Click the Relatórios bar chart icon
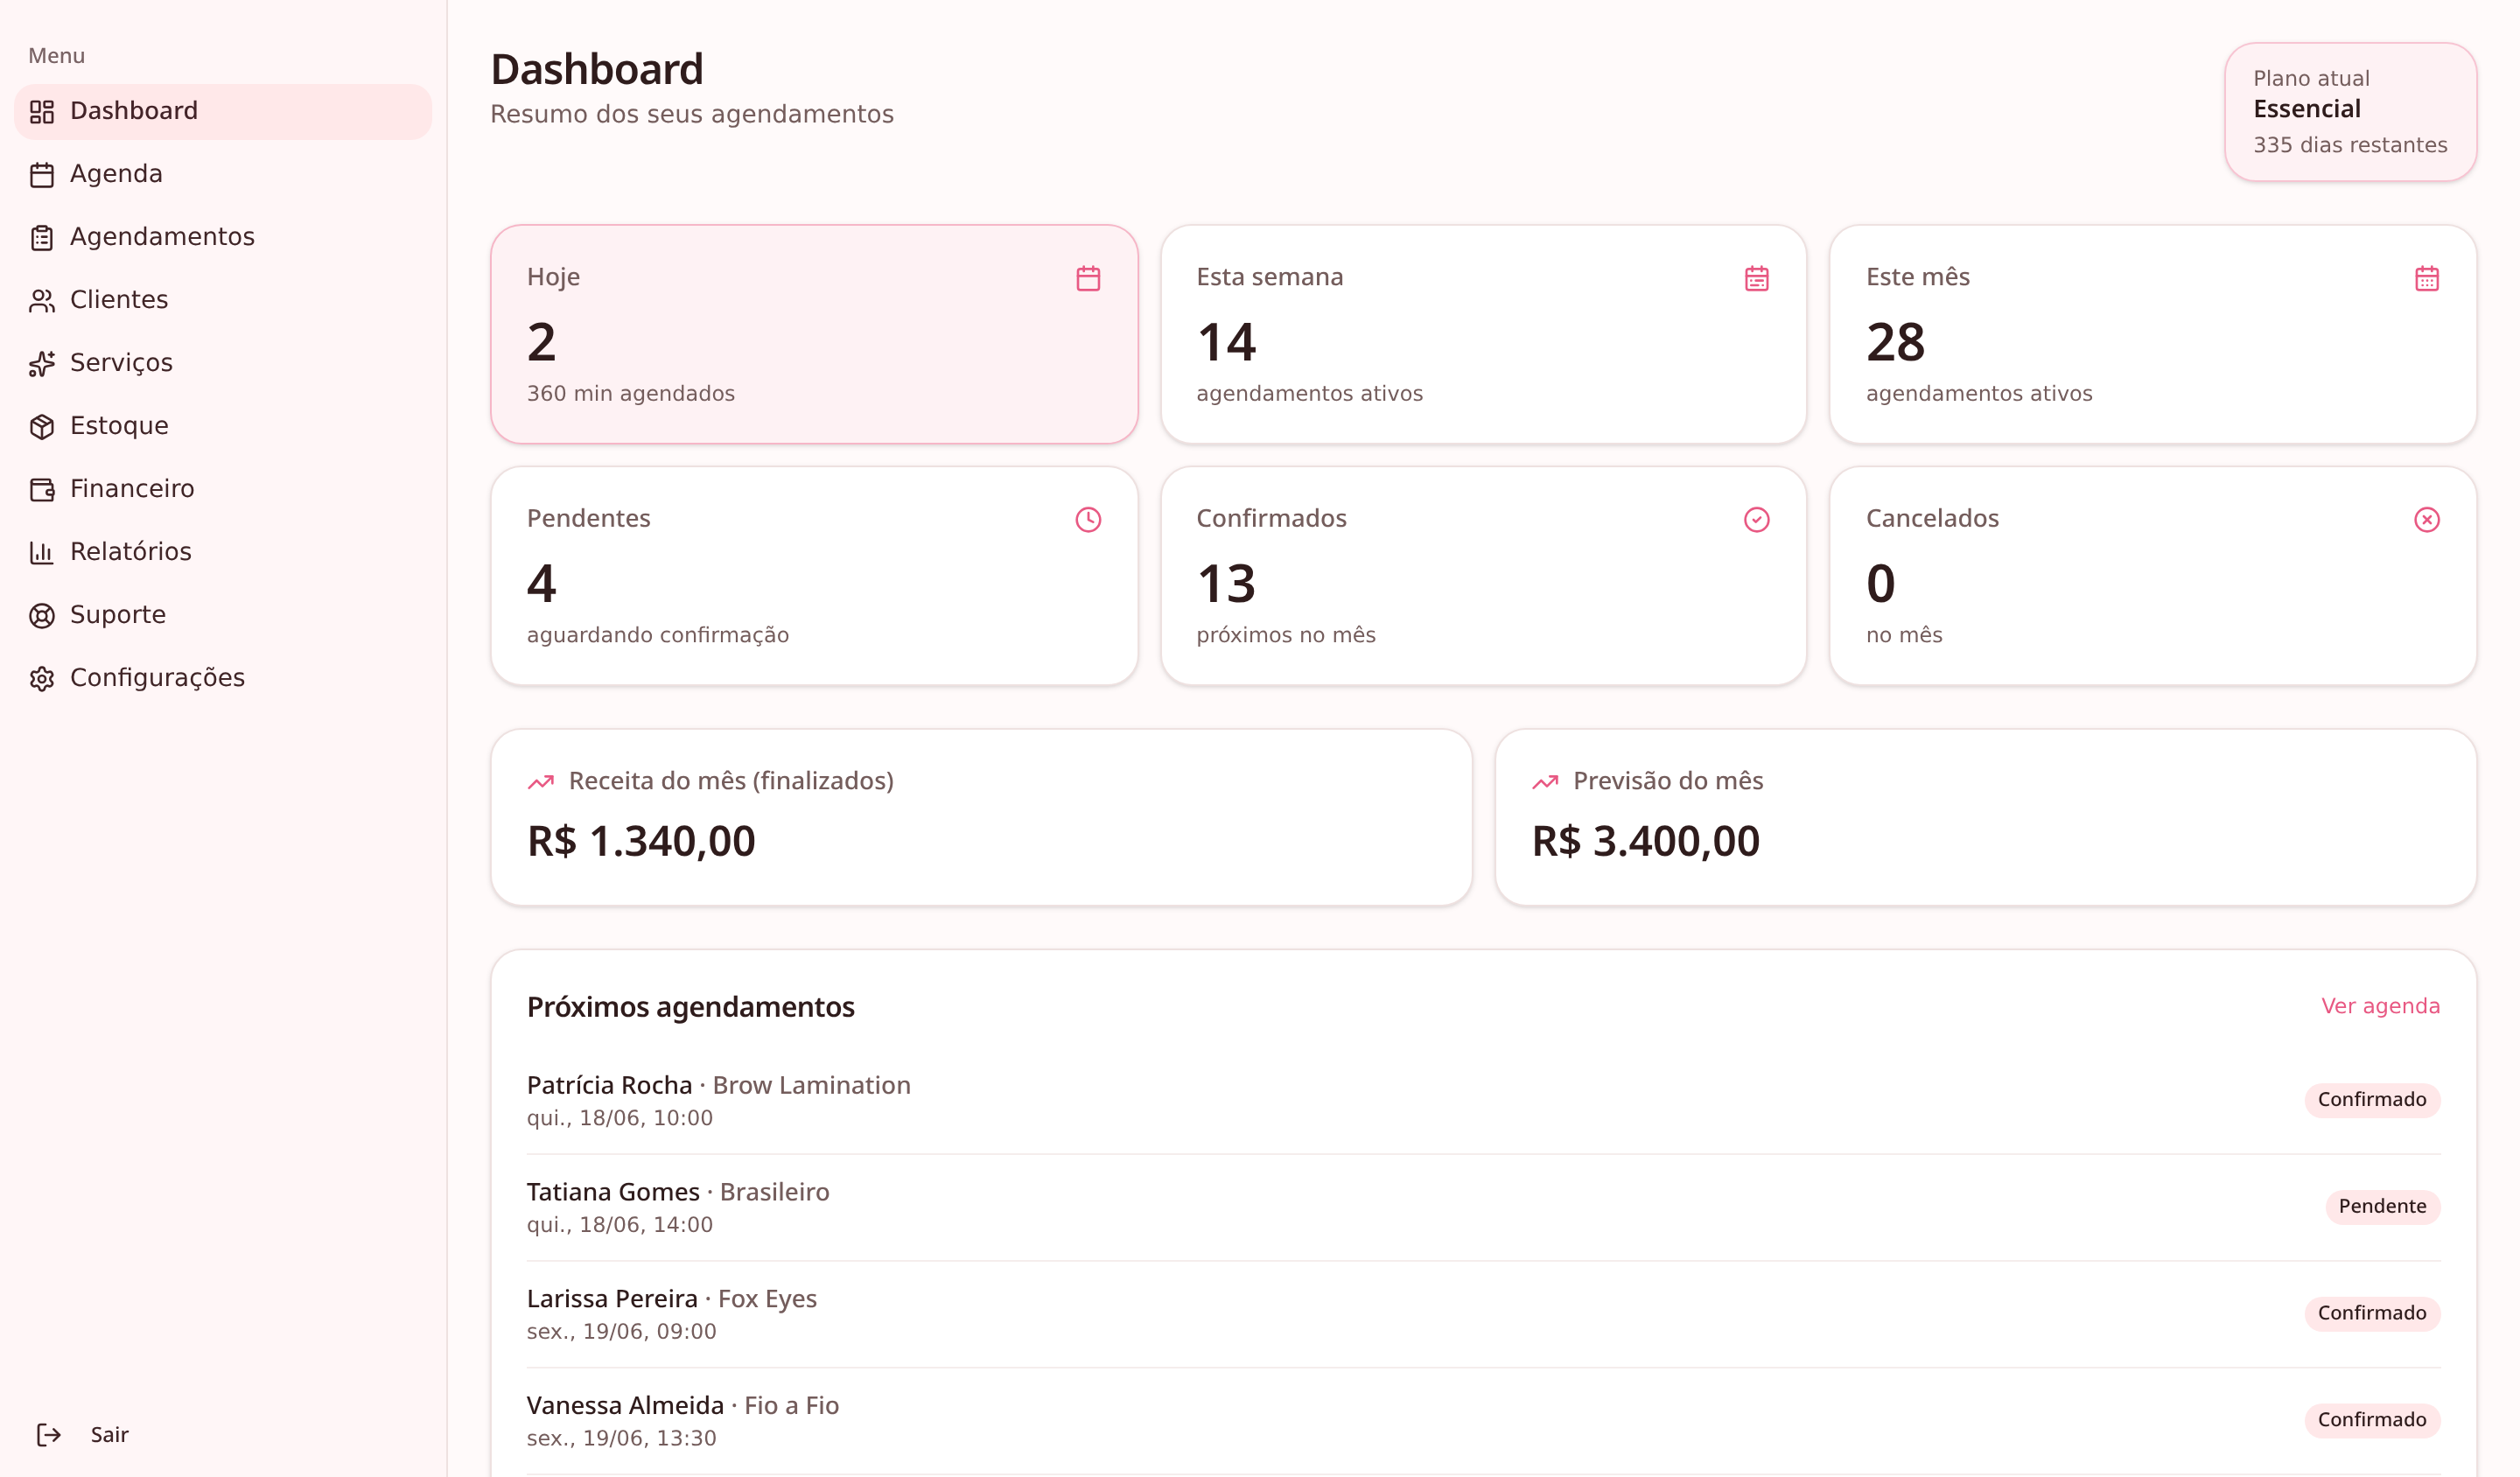The width and height of the screenshot is (2520, 1477). pyautogui.click(x=42, y=553)
